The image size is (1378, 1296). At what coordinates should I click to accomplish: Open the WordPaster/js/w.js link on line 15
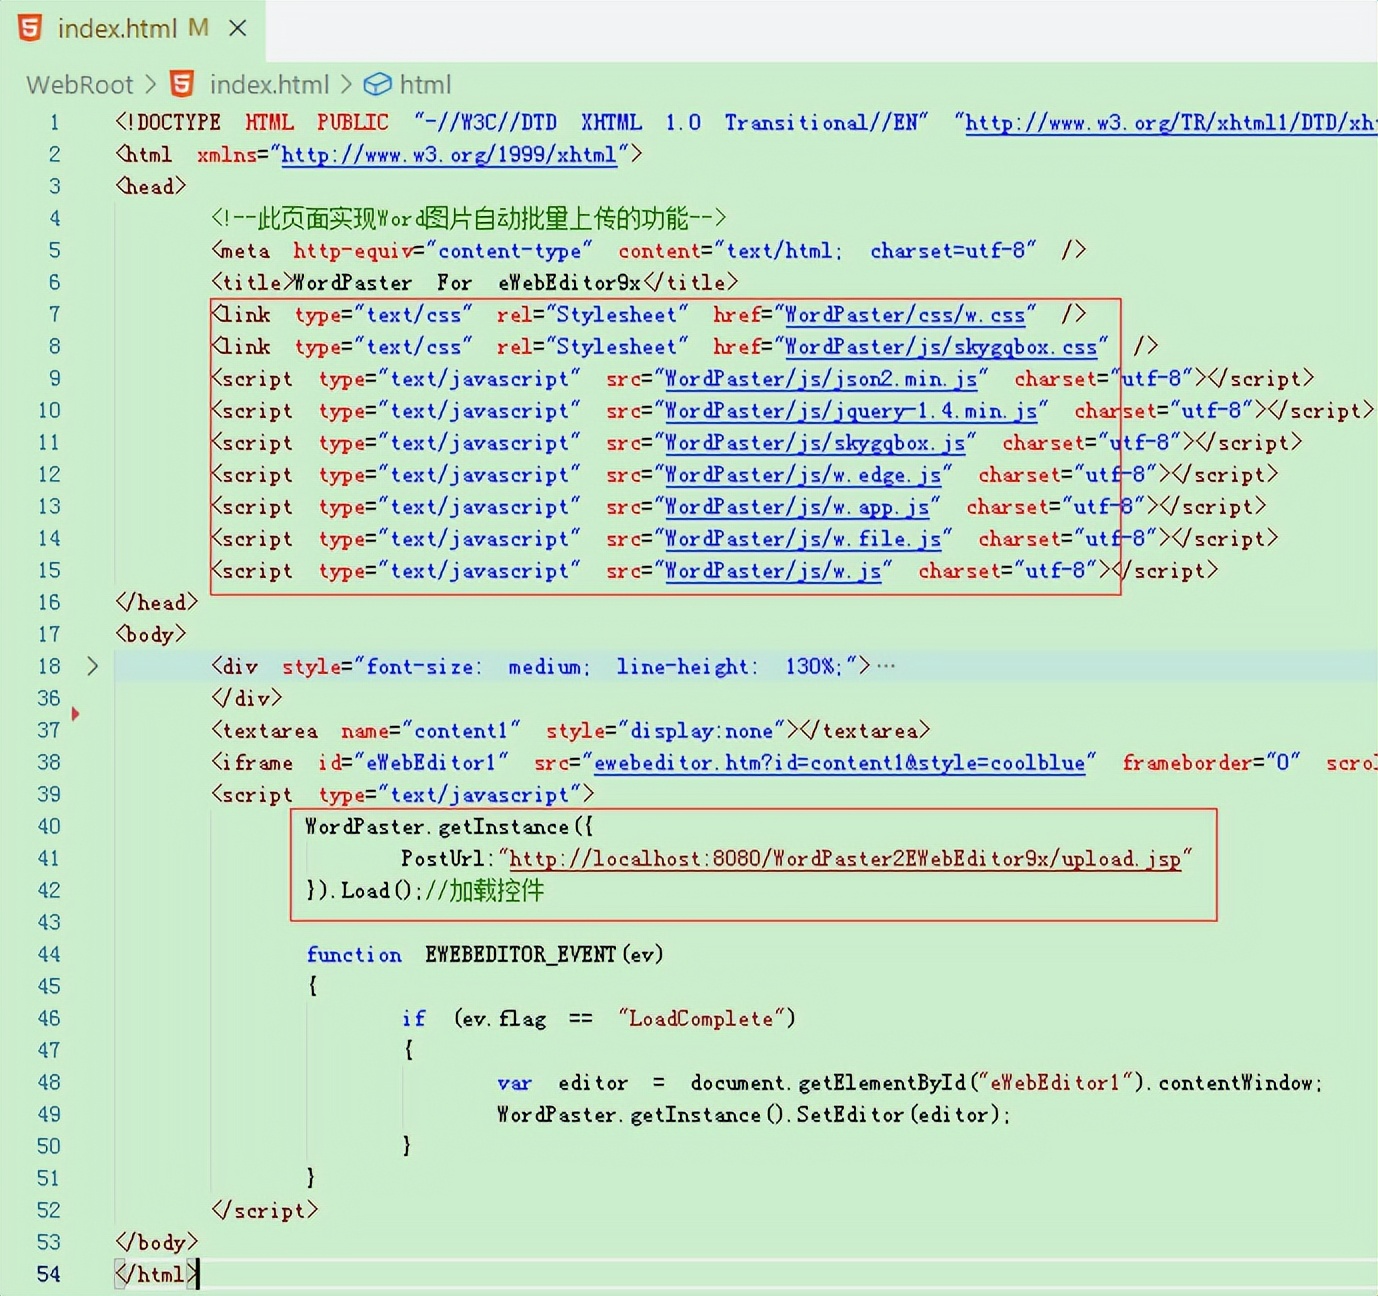click(x=773, y=571)
